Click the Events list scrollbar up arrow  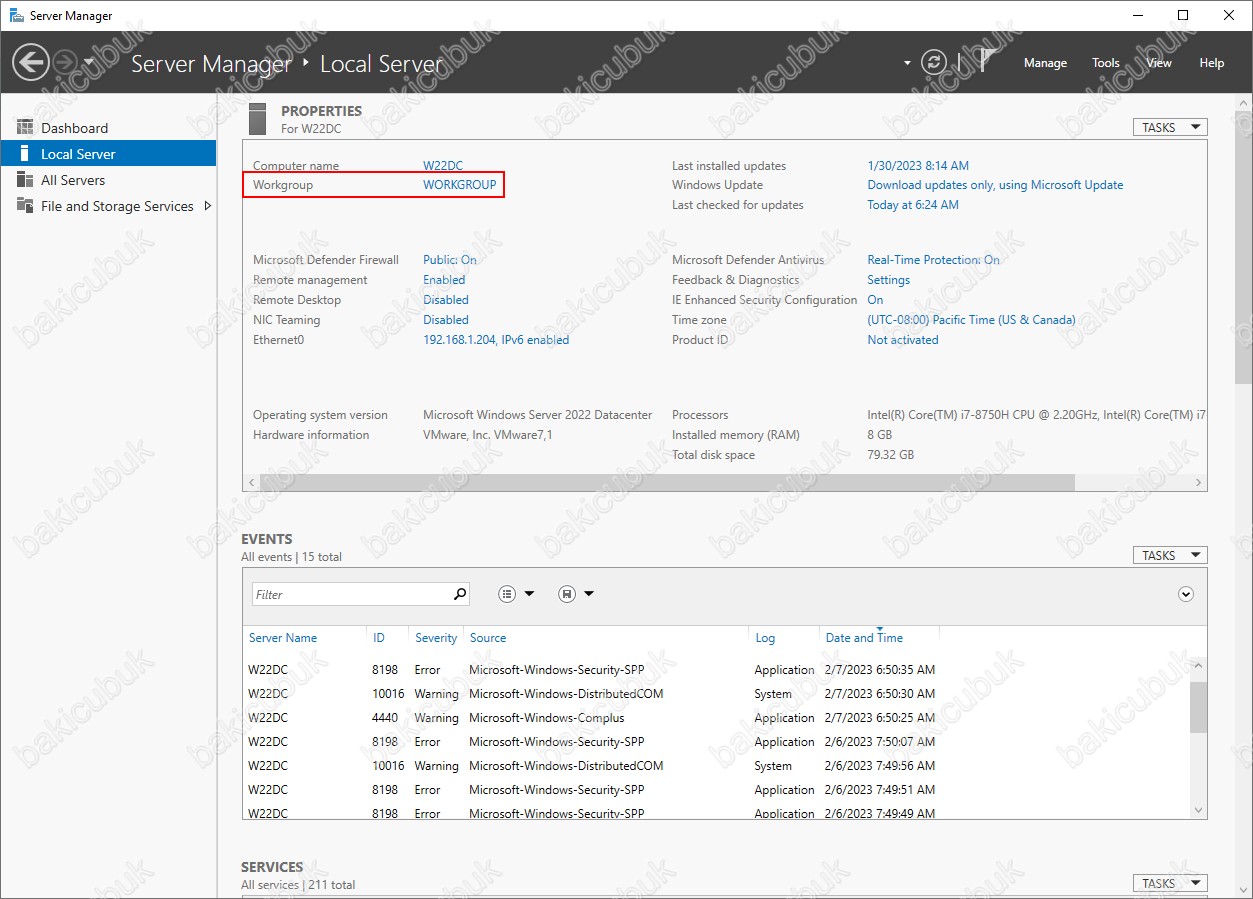point(1198,665)
